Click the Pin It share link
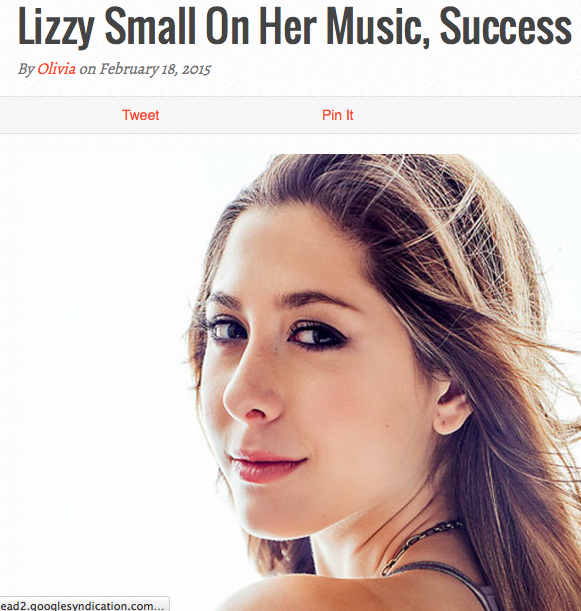581x611 pixels. click(x=337, y=115)
